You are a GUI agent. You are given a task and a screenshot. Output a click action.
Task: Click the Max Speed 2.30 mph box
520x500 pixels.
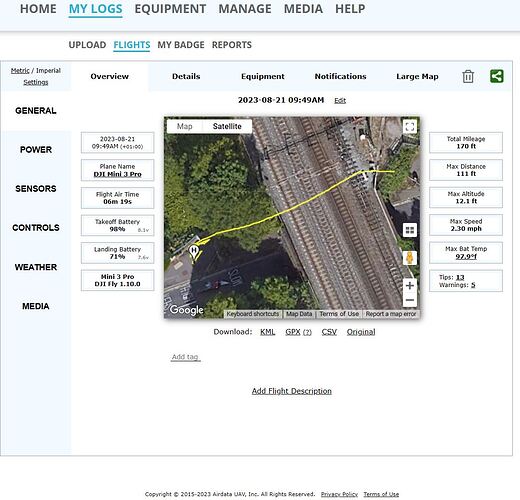pos(466,225)
